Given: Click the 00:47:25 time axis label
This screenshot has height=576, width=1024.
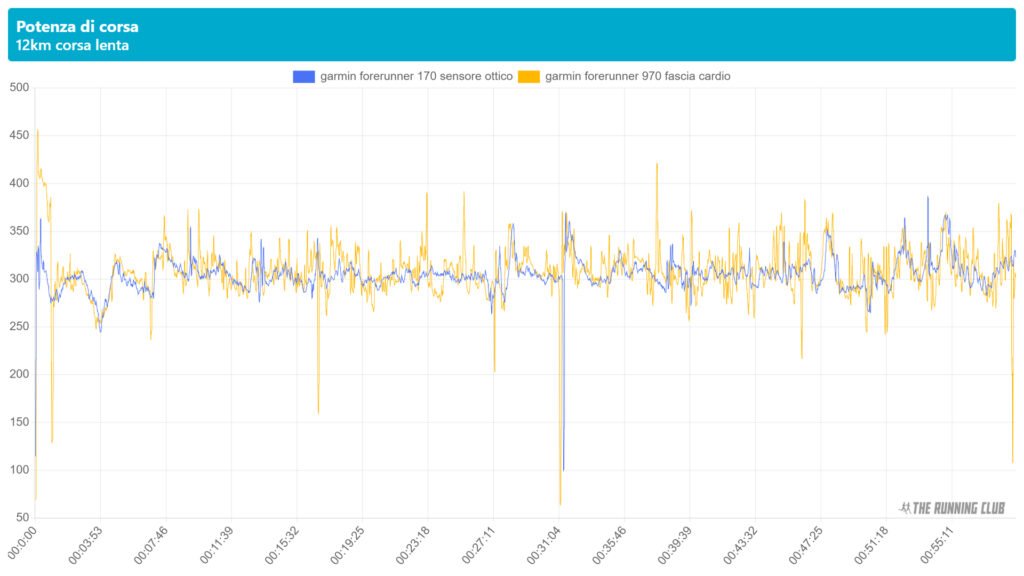Looking at the screenshot, I should click(806, 545).
